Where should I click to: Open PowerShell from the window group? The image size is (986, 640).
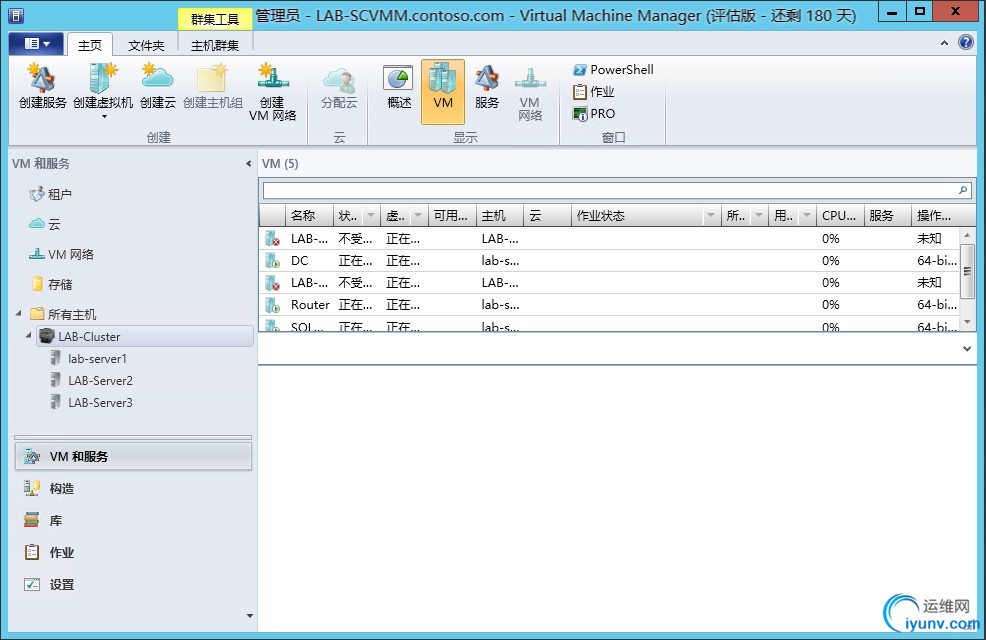612,70
